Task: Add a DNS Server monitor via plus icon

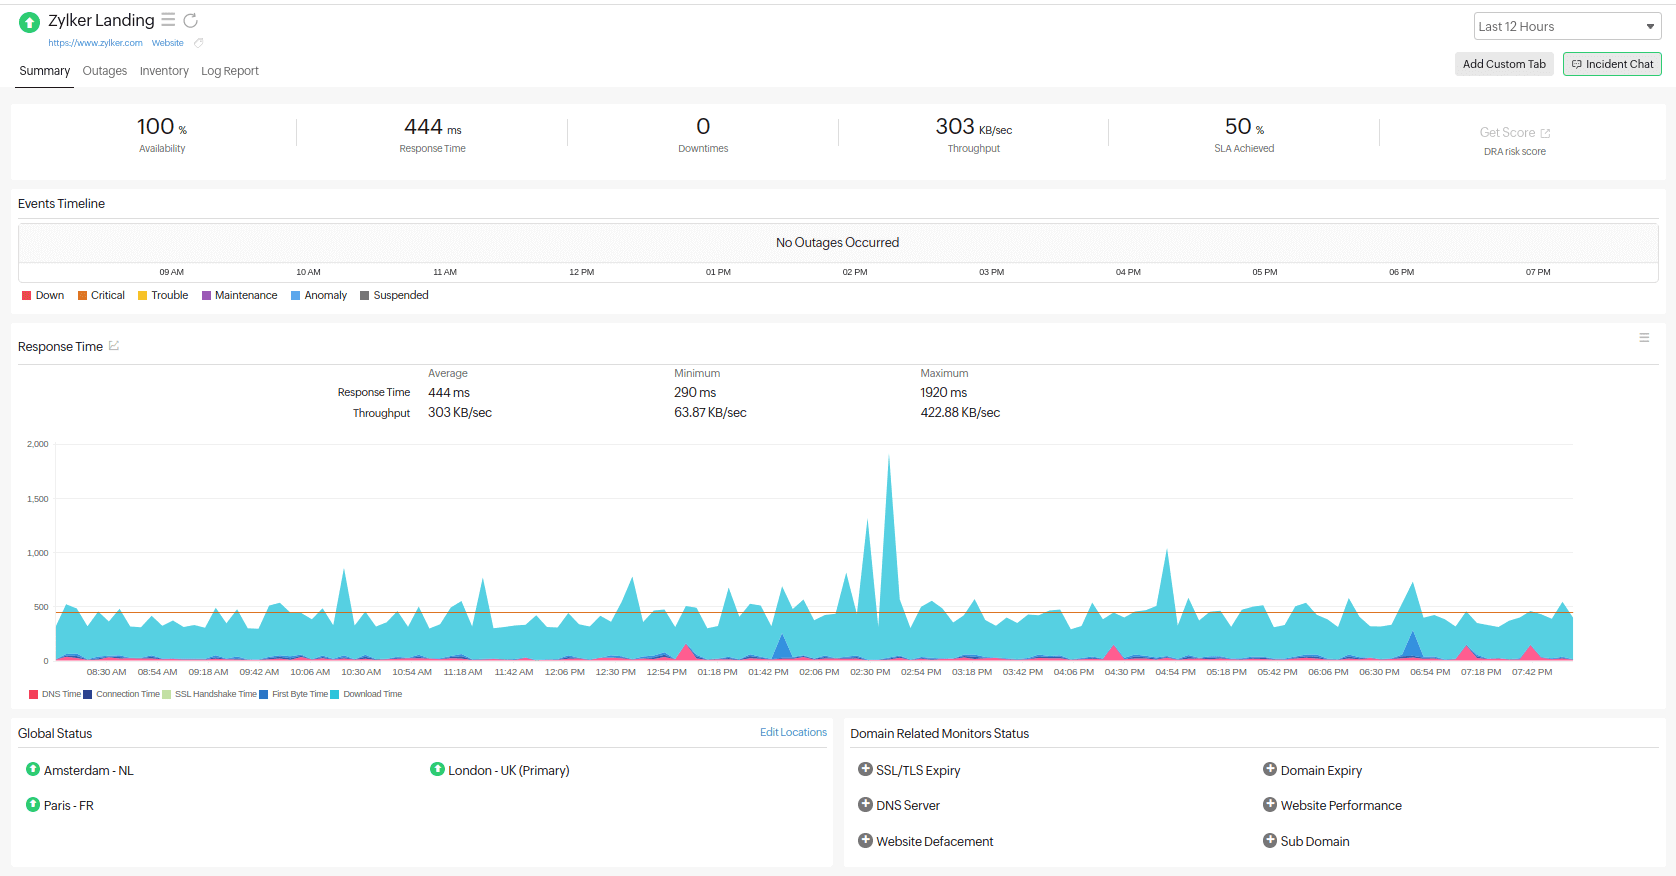Action: (x=865, y=805)
